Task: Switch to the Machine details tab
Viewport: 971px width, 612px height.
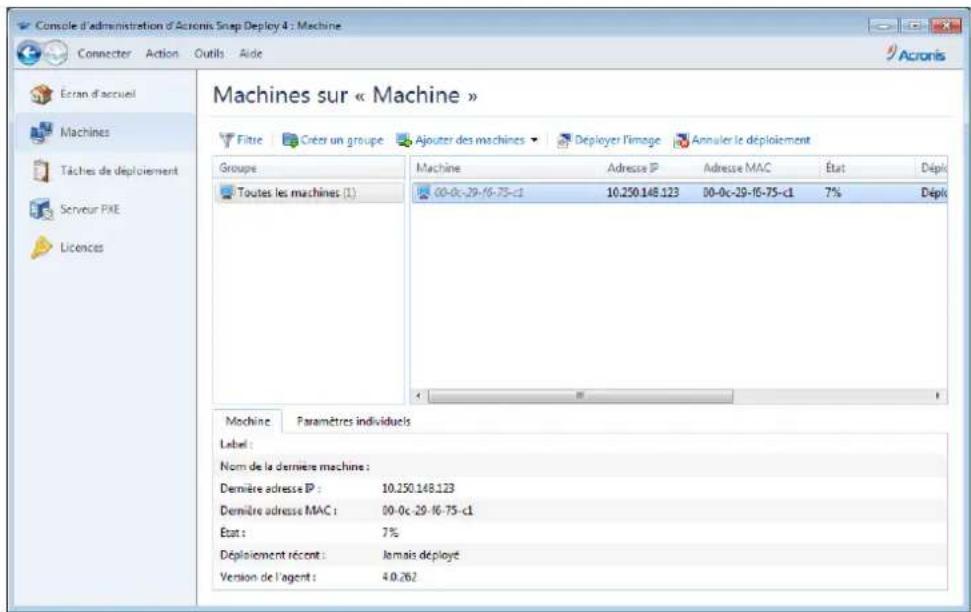Action: [x=248, y=421]
